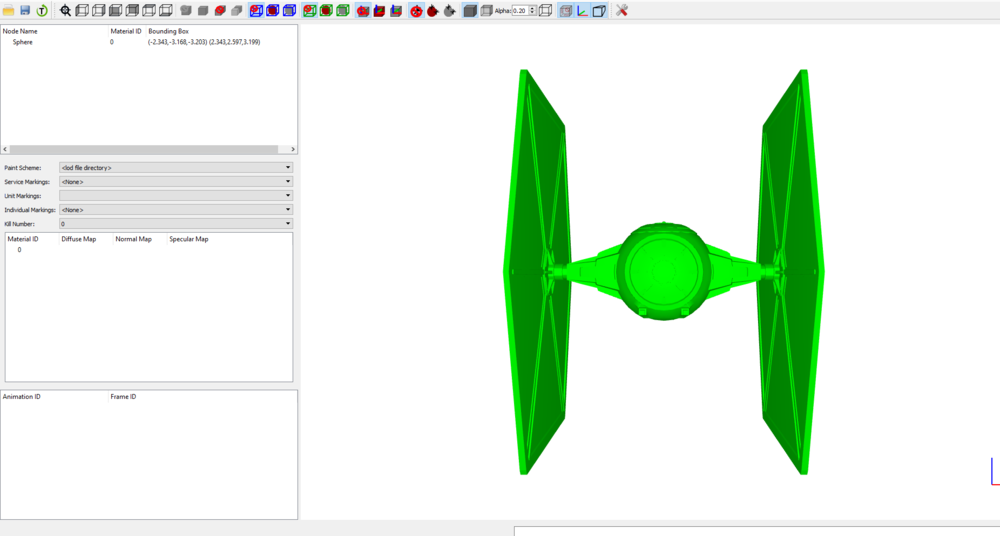
Task: Open the Kill Number dropdown
Action: 176,223
